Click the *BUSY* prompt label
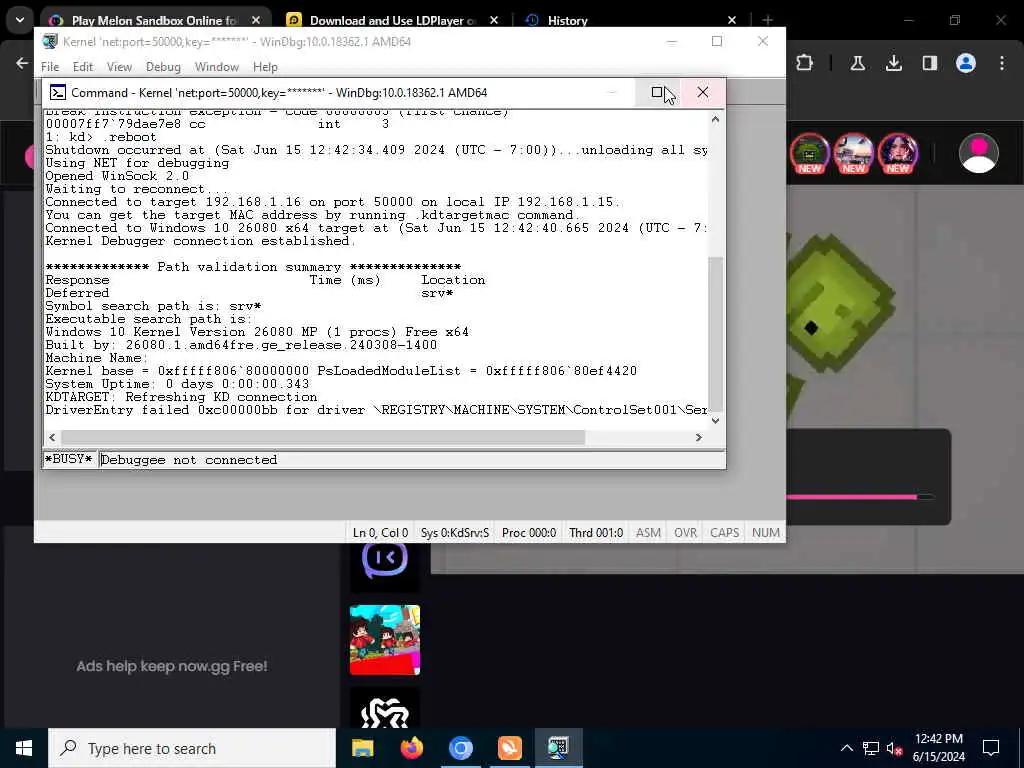This screenshot has height=768, width=1024. (69, 459)
